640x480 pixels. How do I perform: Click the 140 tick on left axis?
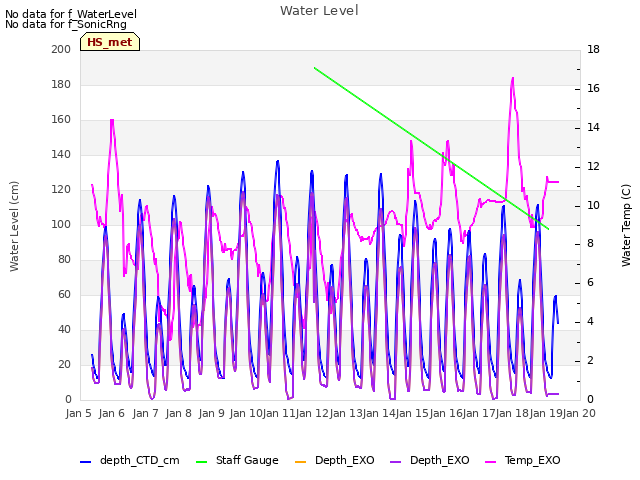pos(61,155)
